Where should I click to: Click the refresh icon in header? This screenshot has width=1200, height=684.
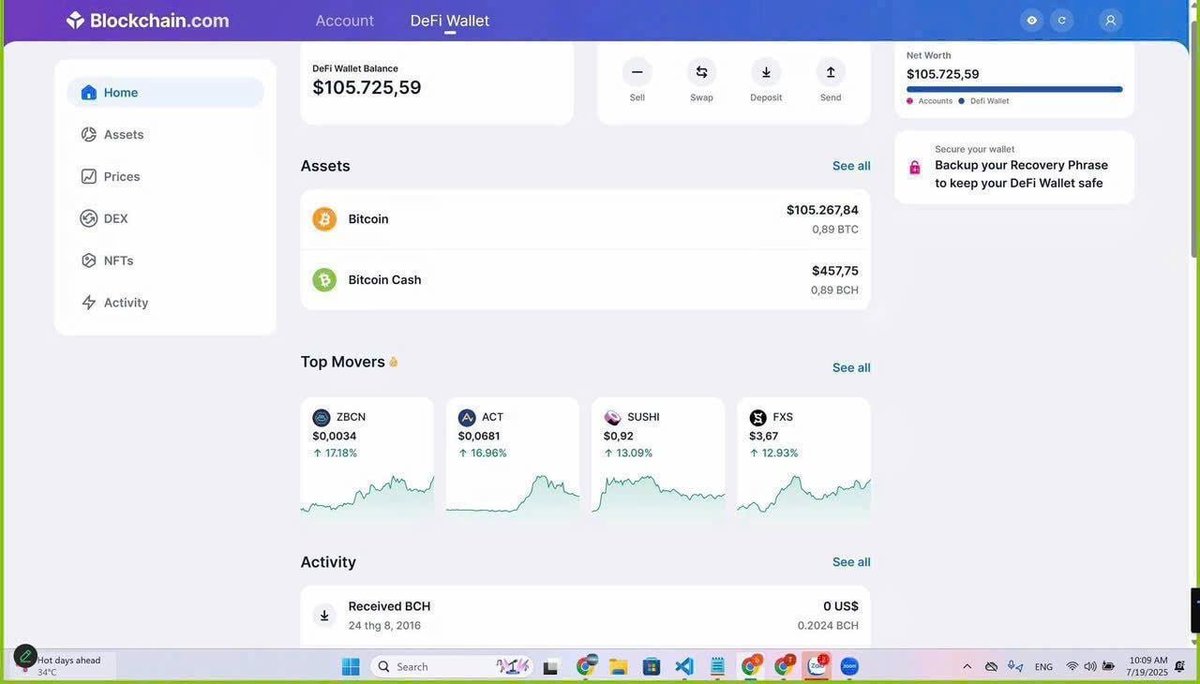pyautogui.click(x=1062, y=20)
